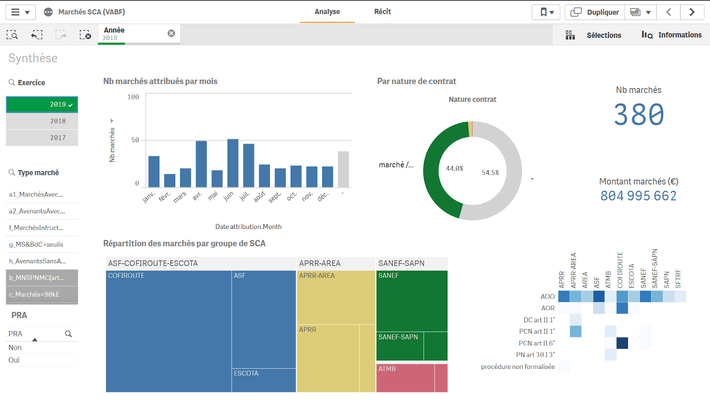Click the avr. bar in monthly chart

(x=201, y=164)
